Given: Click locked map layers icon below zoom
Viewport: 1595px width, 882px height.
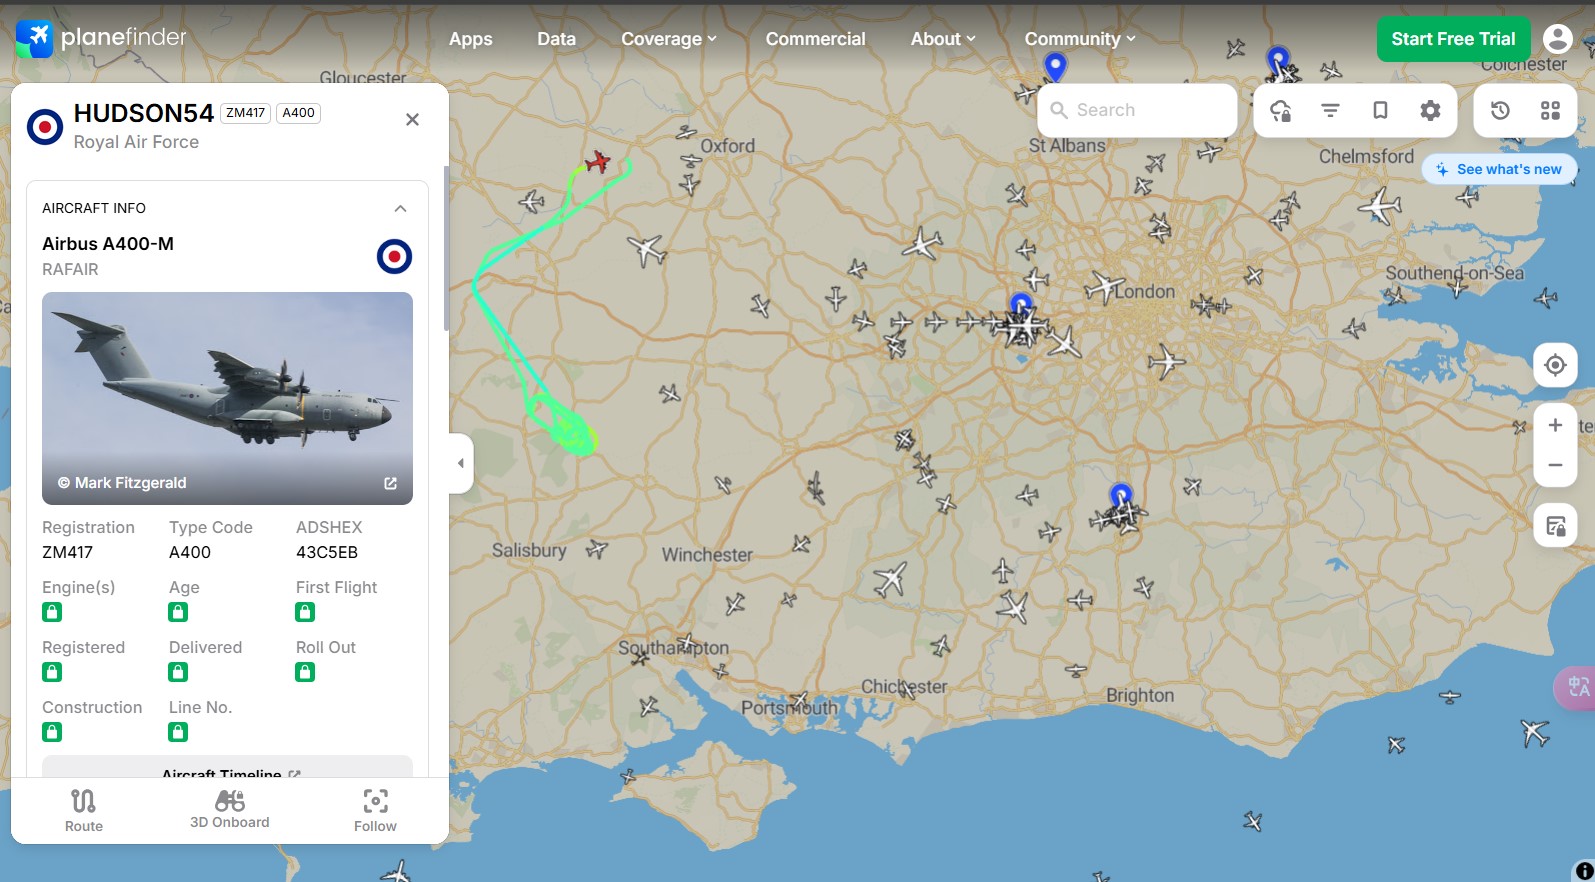Looking at the screenshot, I should [1555, 526].
